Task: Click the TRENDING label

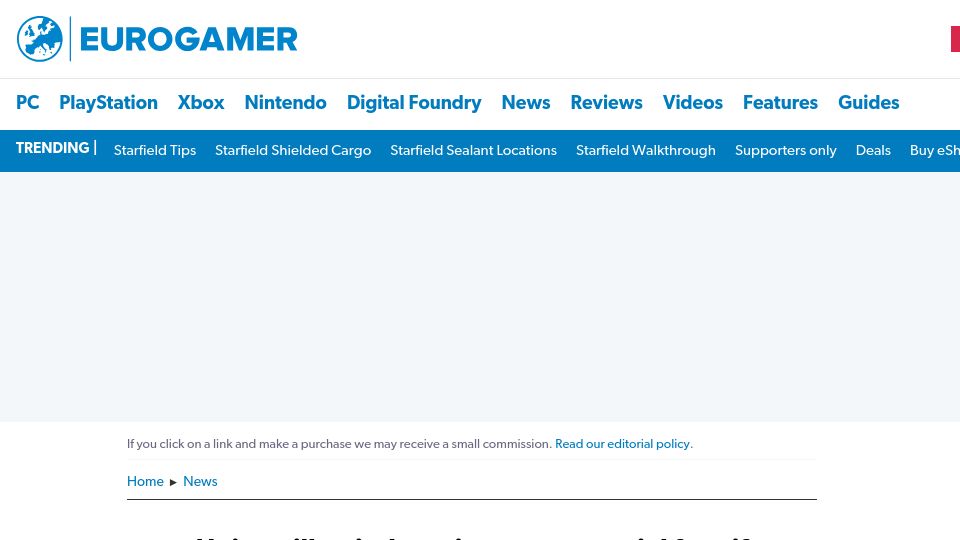Action: coord(53,148)
